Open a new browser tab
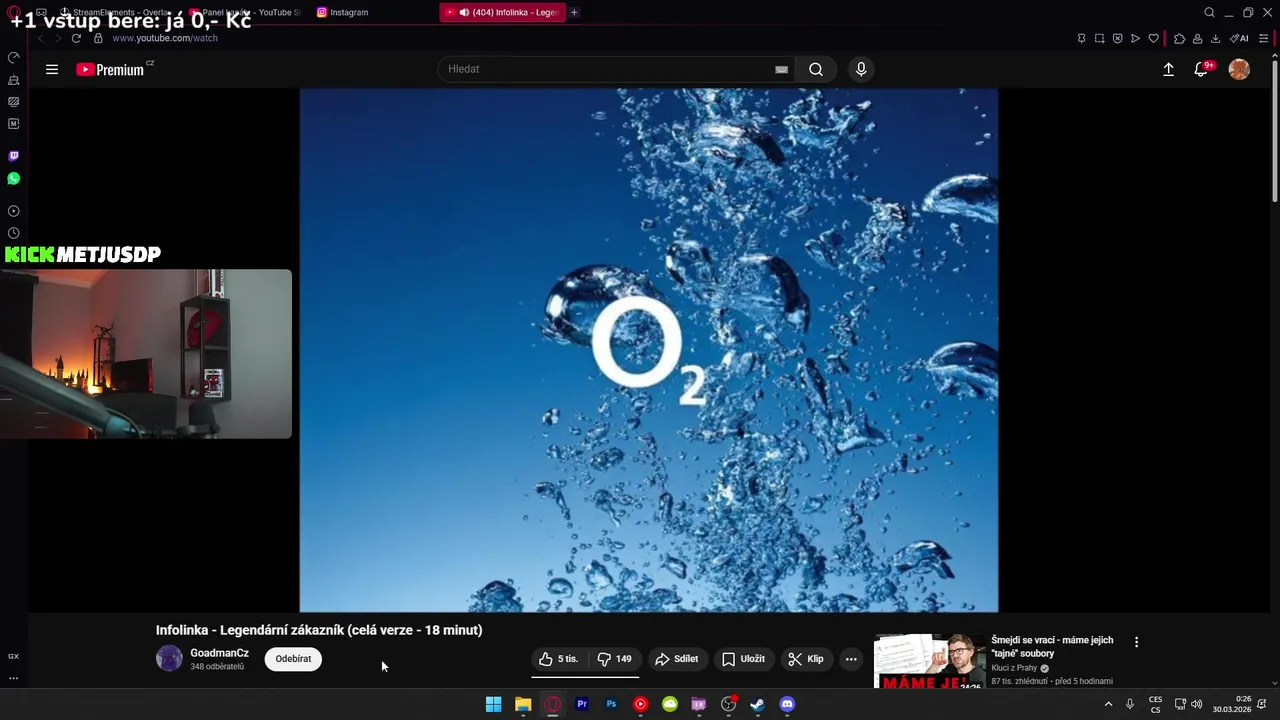 (x=574, y=12)
